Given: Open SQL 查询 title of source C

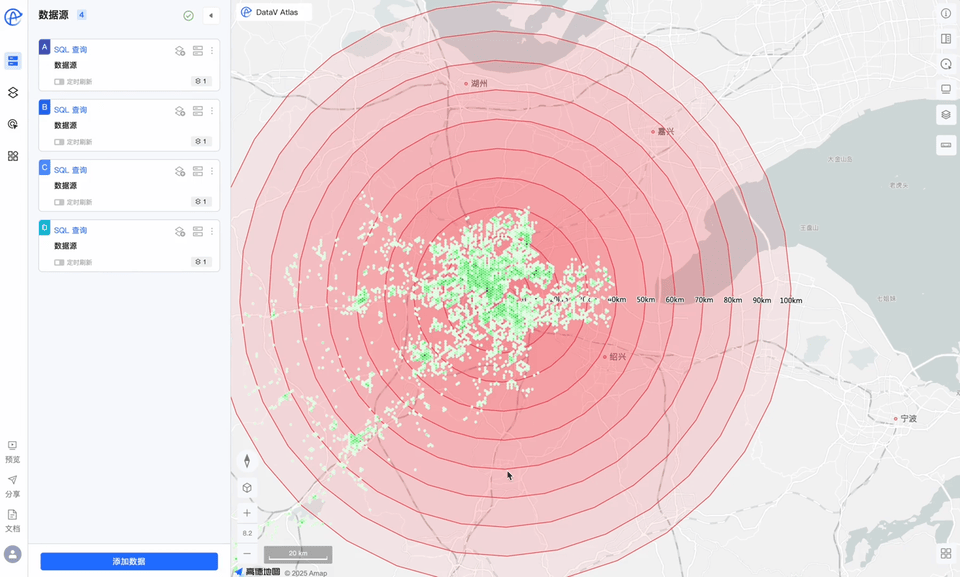Looking at the screenshot, I should (70, 170).
